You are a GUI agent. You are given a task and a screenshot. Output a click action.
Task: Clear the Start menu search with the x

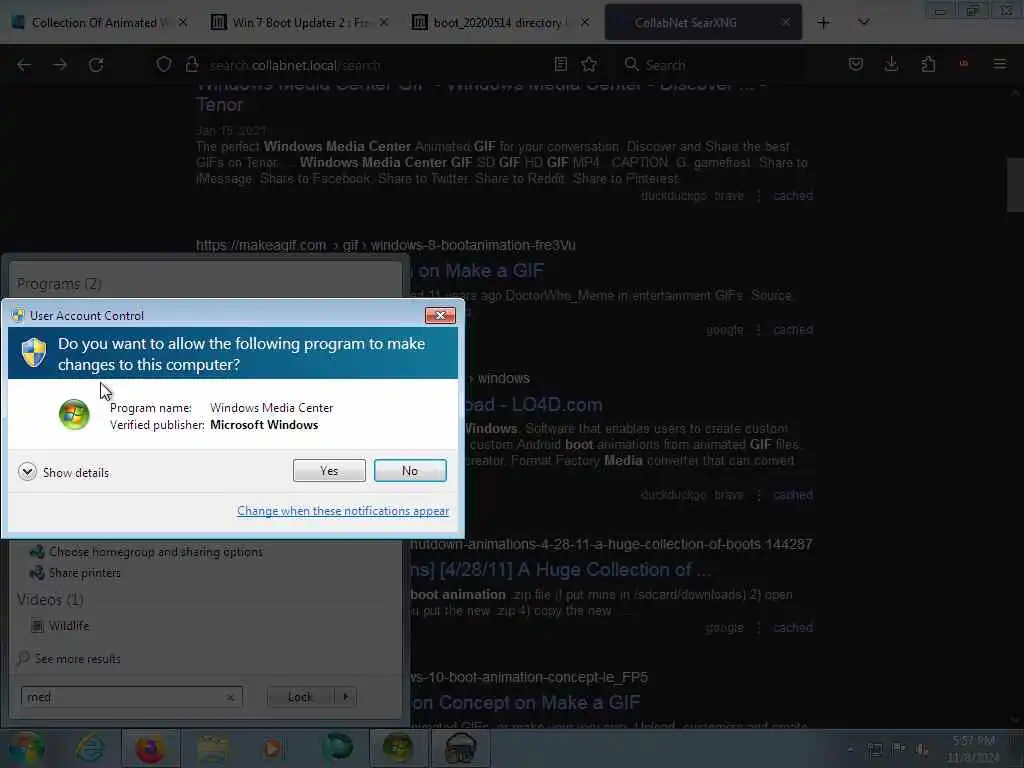coord(230,697)
